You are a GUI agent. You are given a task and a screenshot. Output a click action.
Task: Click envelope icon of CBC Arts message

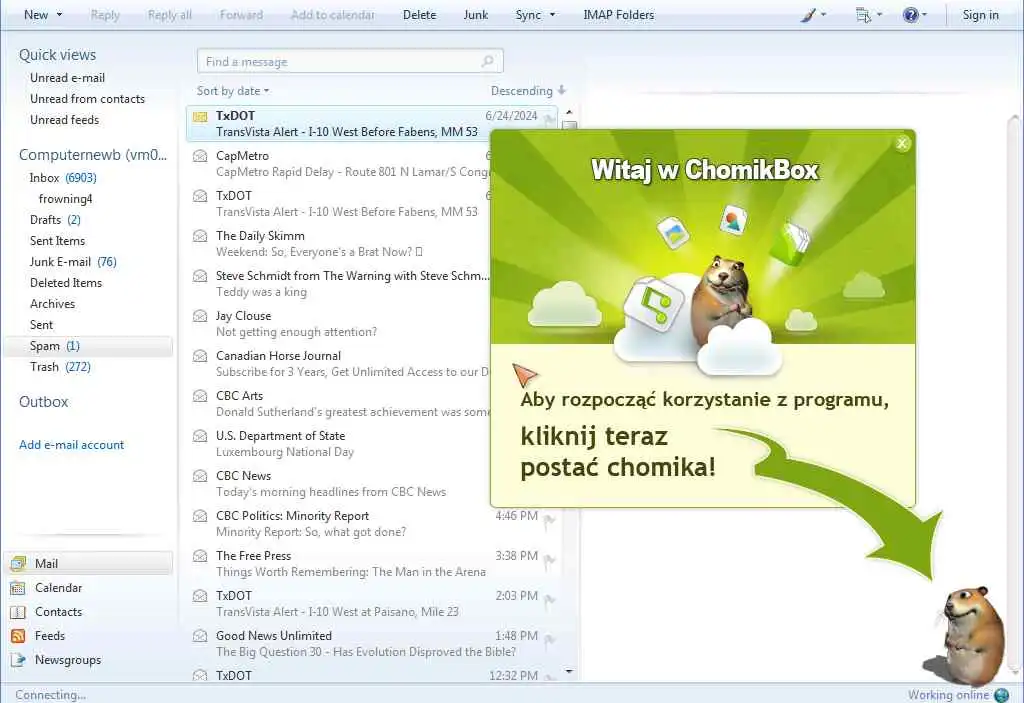(x=200, y=396)
